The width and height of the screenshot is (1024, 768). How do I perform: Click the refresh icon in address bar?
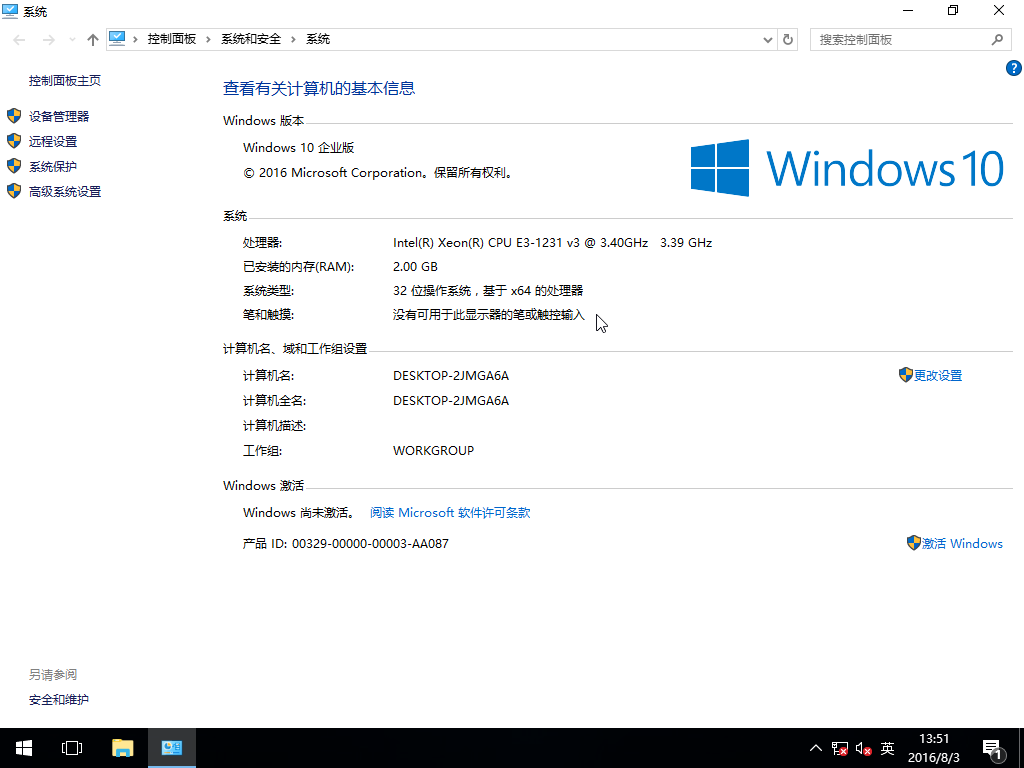coord(788,40)
